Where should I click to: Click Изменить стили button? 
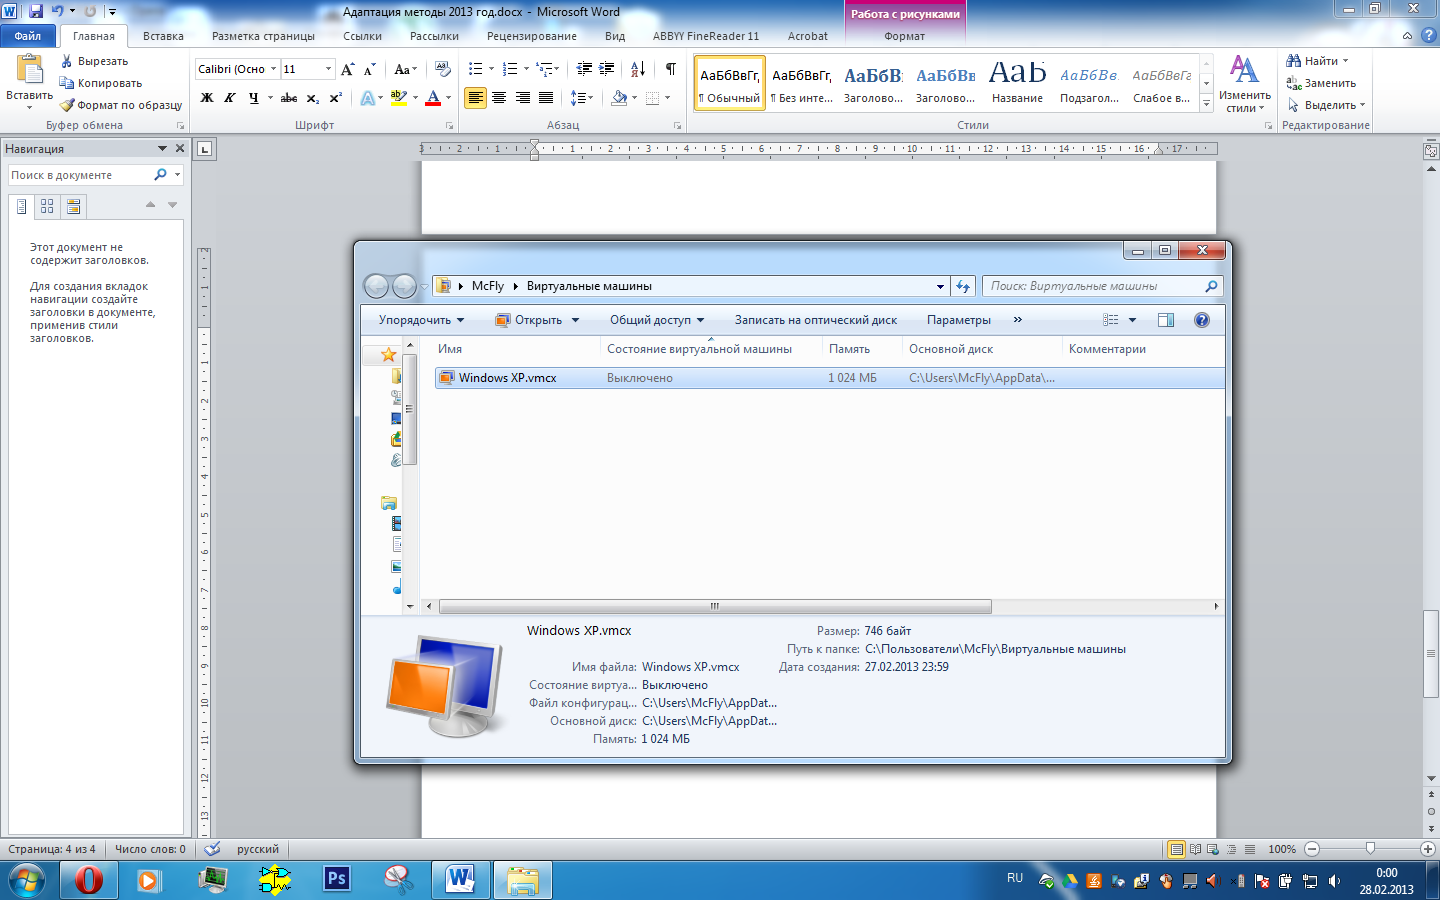pos(1245,84)
